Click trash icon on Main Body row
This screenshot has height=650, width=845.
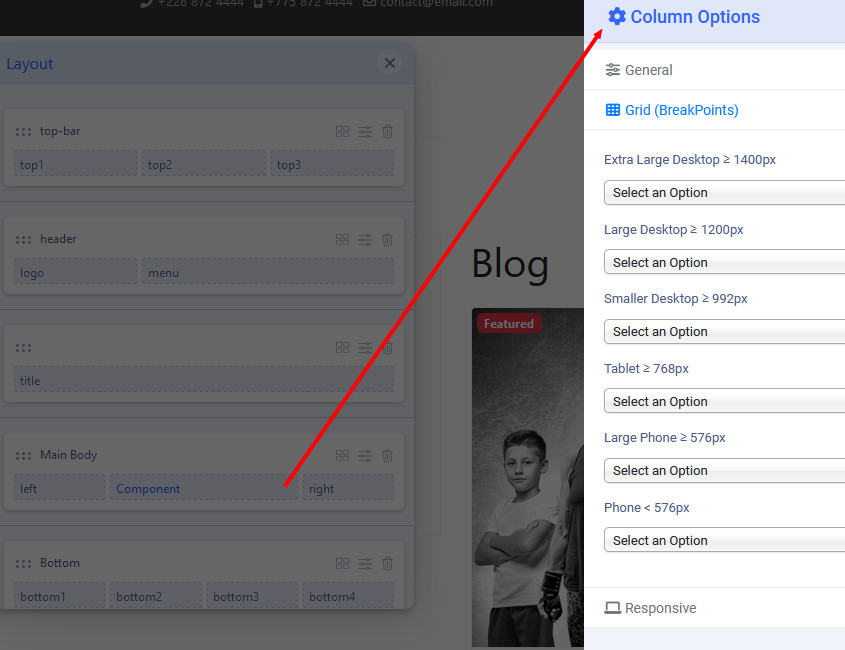[x=388, y=456]
